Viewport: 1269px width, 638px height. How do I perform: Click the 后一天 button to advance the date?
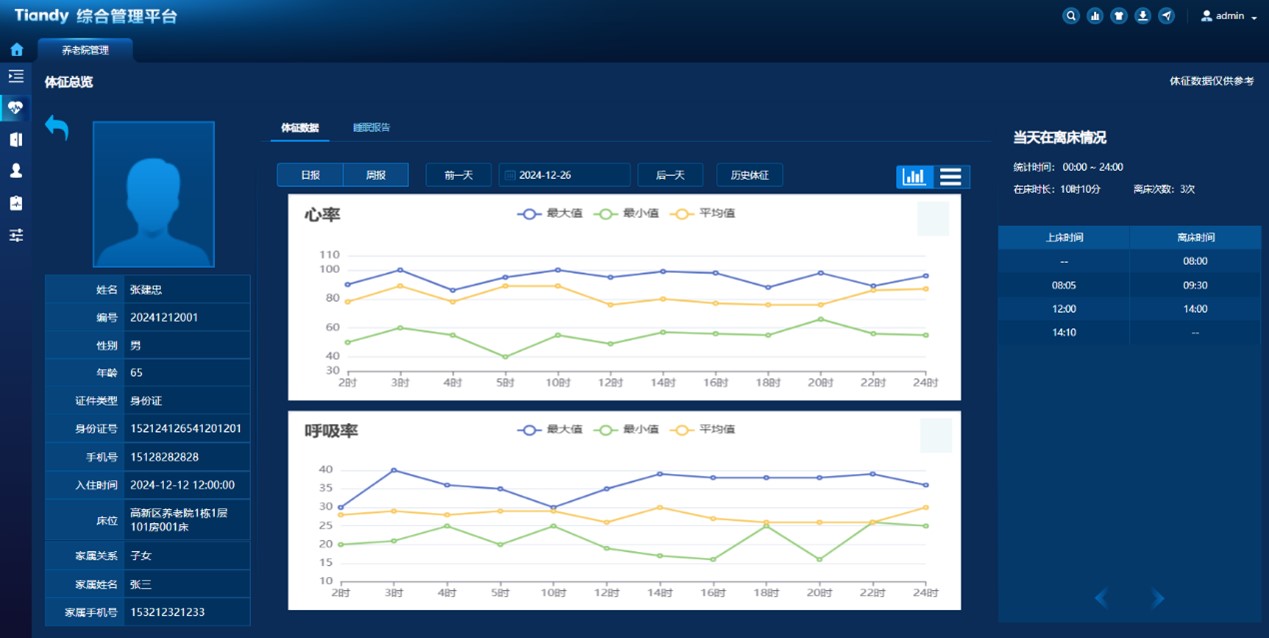pos(670,174)
